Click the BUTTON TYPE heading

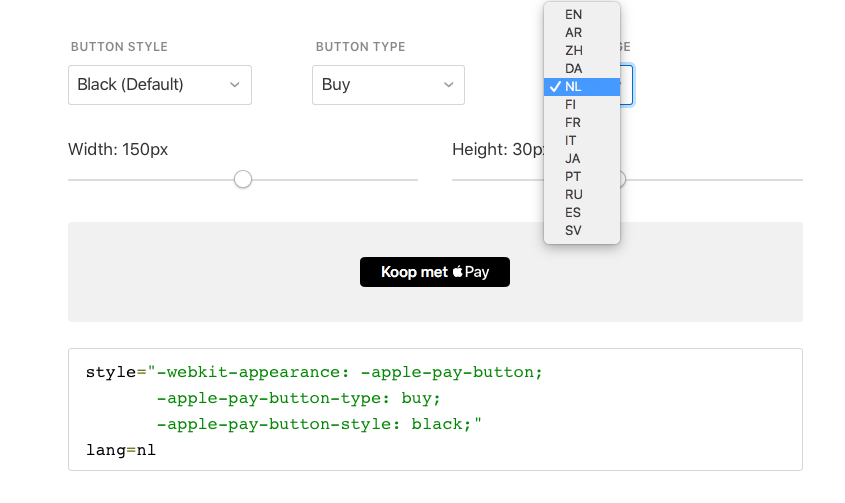[x=361, y=47]
